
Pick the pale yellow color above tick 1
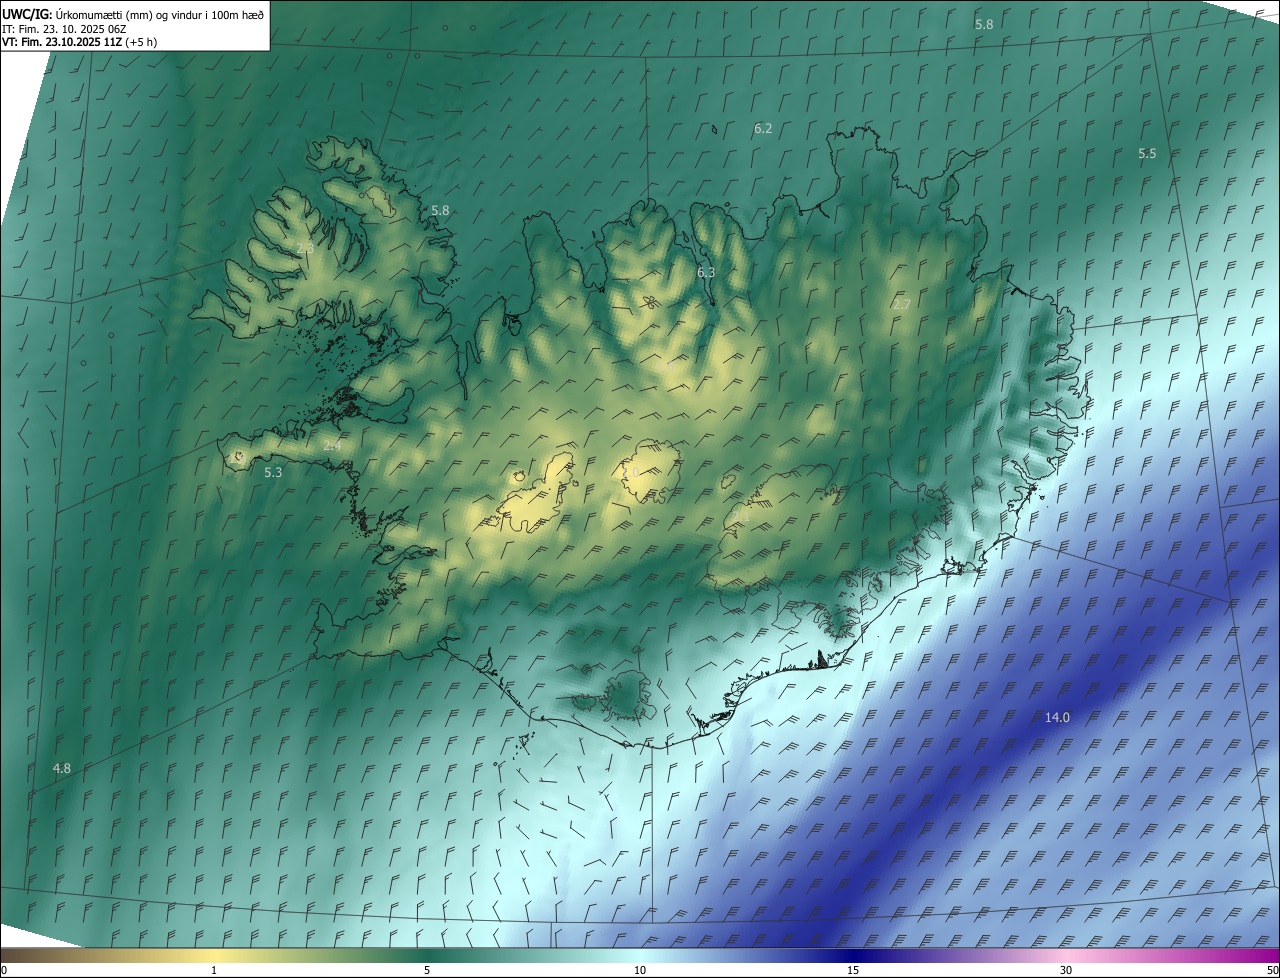[214, 955]
